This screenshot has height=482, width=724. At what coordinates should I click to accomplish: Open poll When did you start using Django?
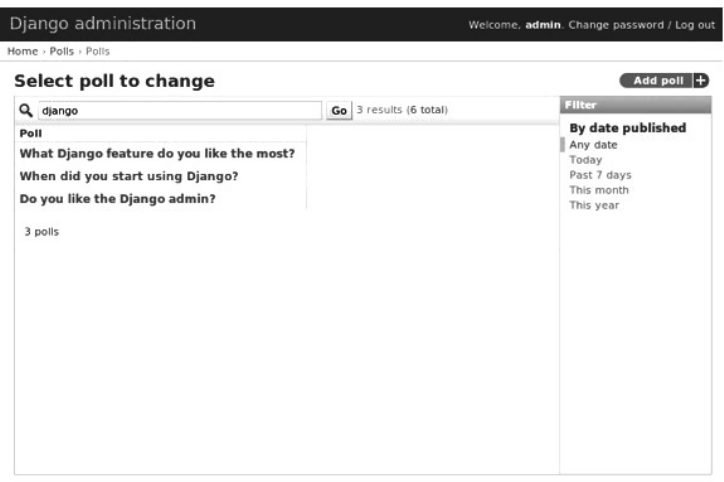coord(129,176)
